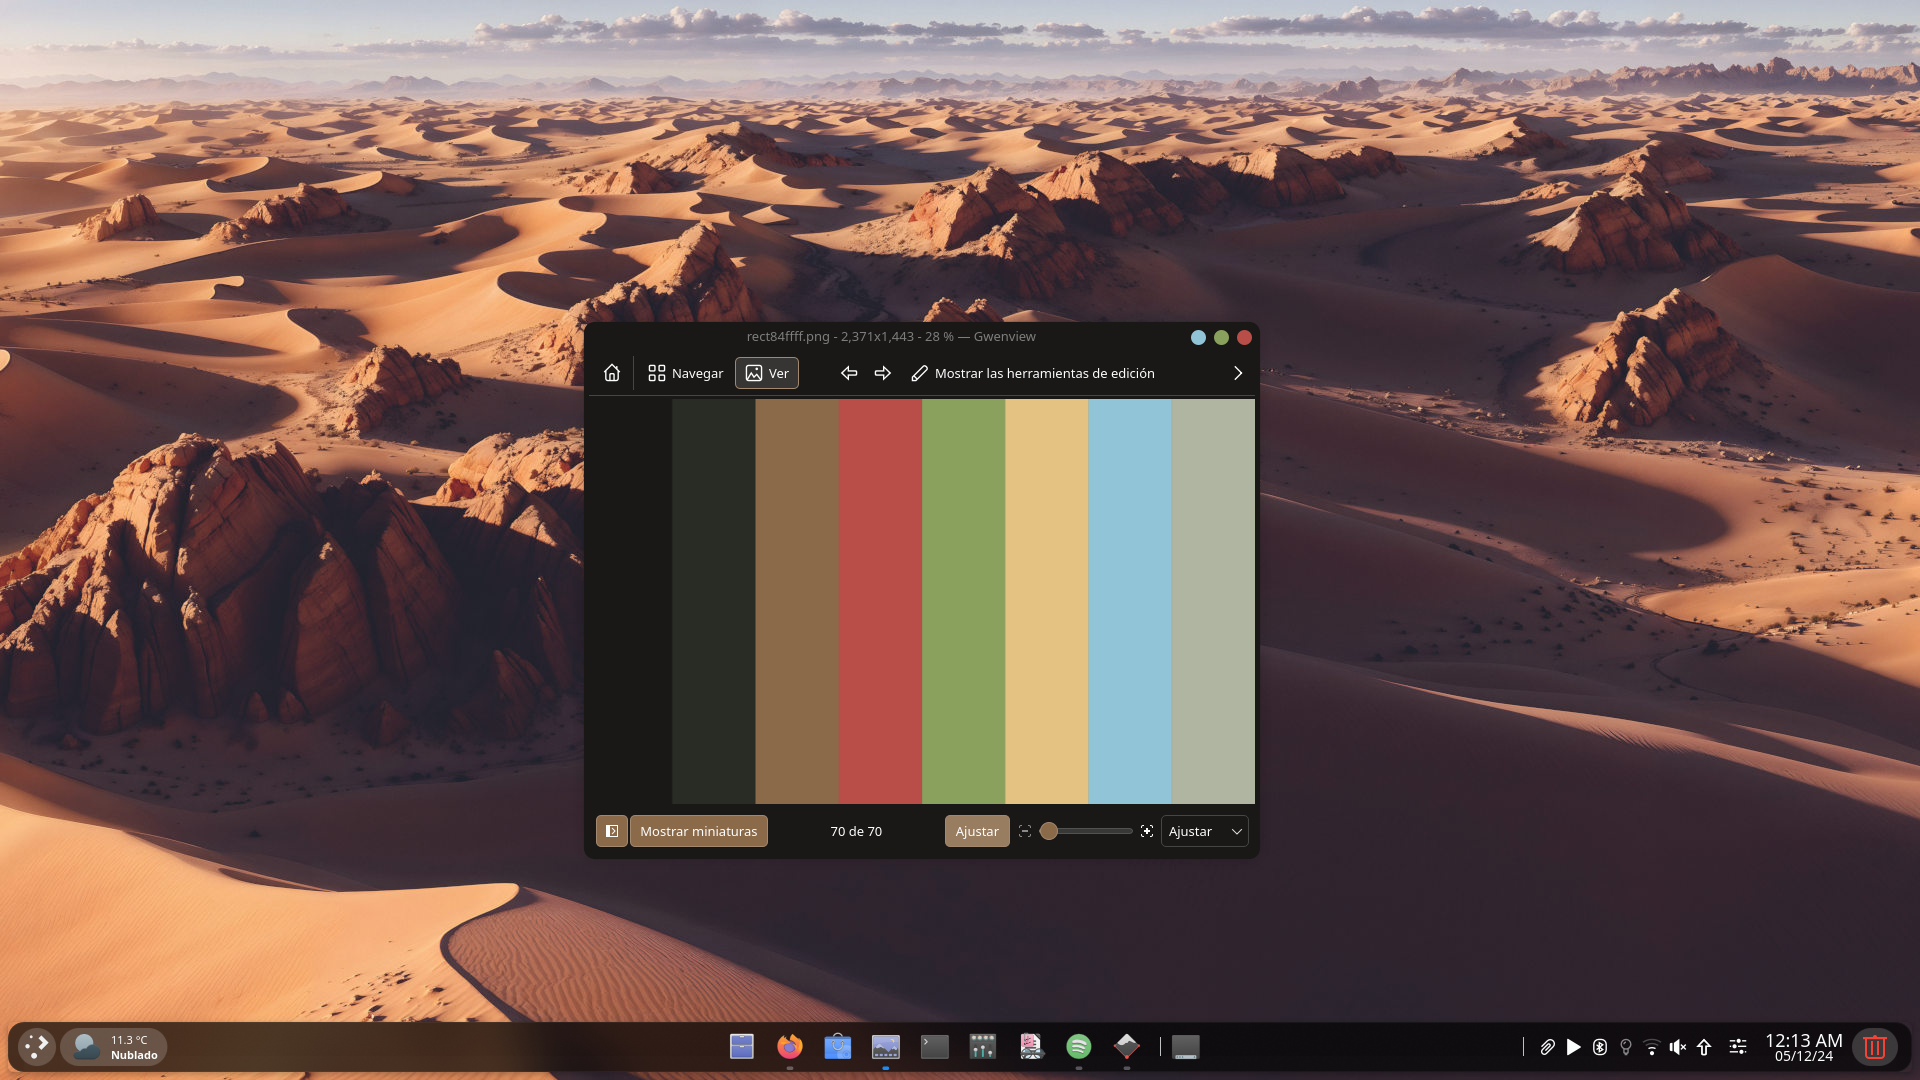Screen dimensions: 1920x1080
Task: Open Spotify from the dock
Action: 1079,1047
